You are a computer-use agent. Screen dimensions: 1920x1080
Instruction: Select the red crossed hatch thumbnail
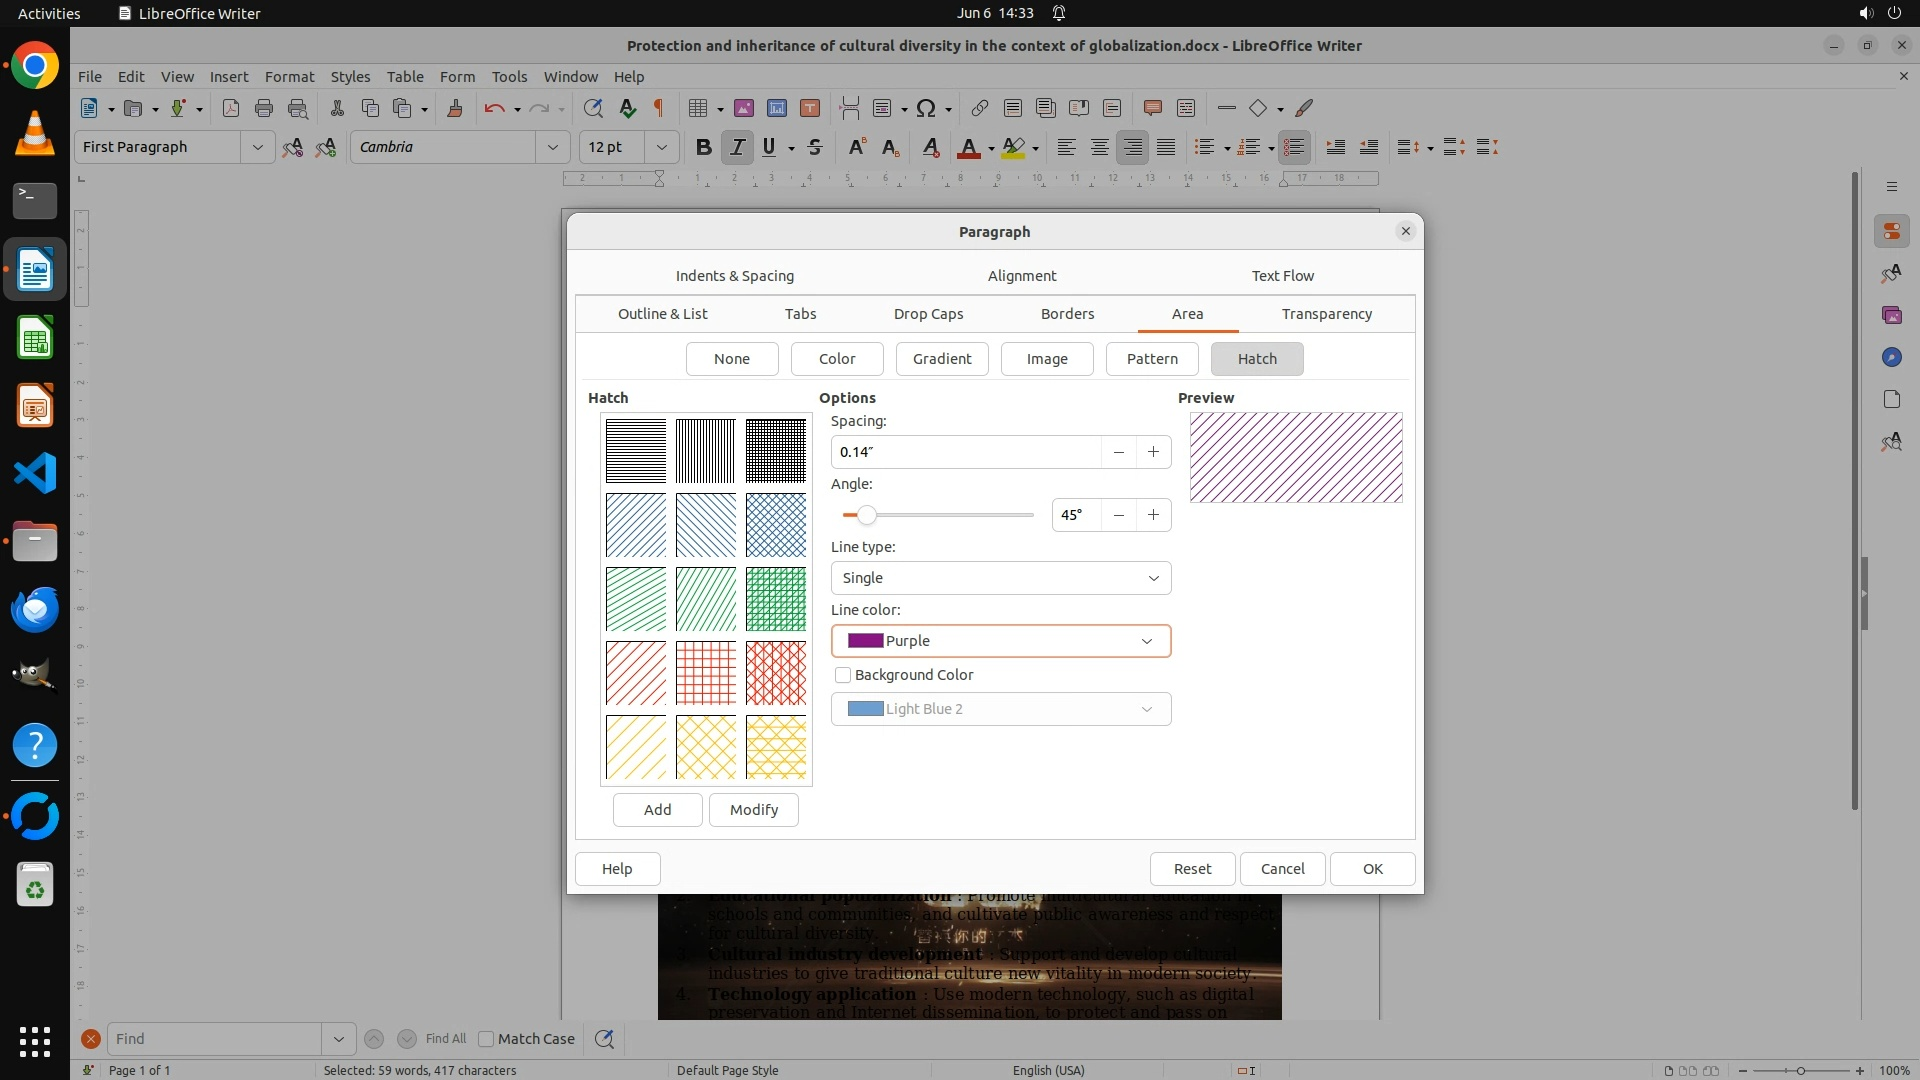click(x=705, y=673)
